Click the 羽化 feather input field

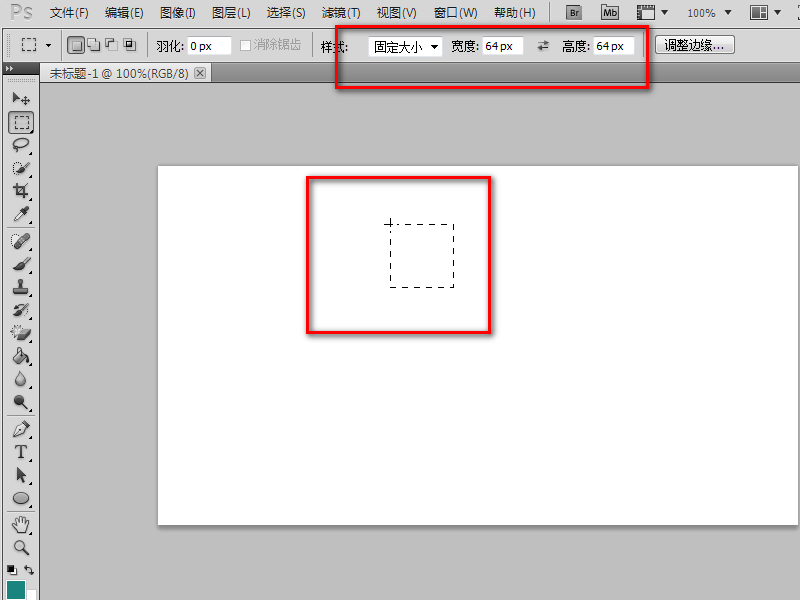[x=209, y=46]
